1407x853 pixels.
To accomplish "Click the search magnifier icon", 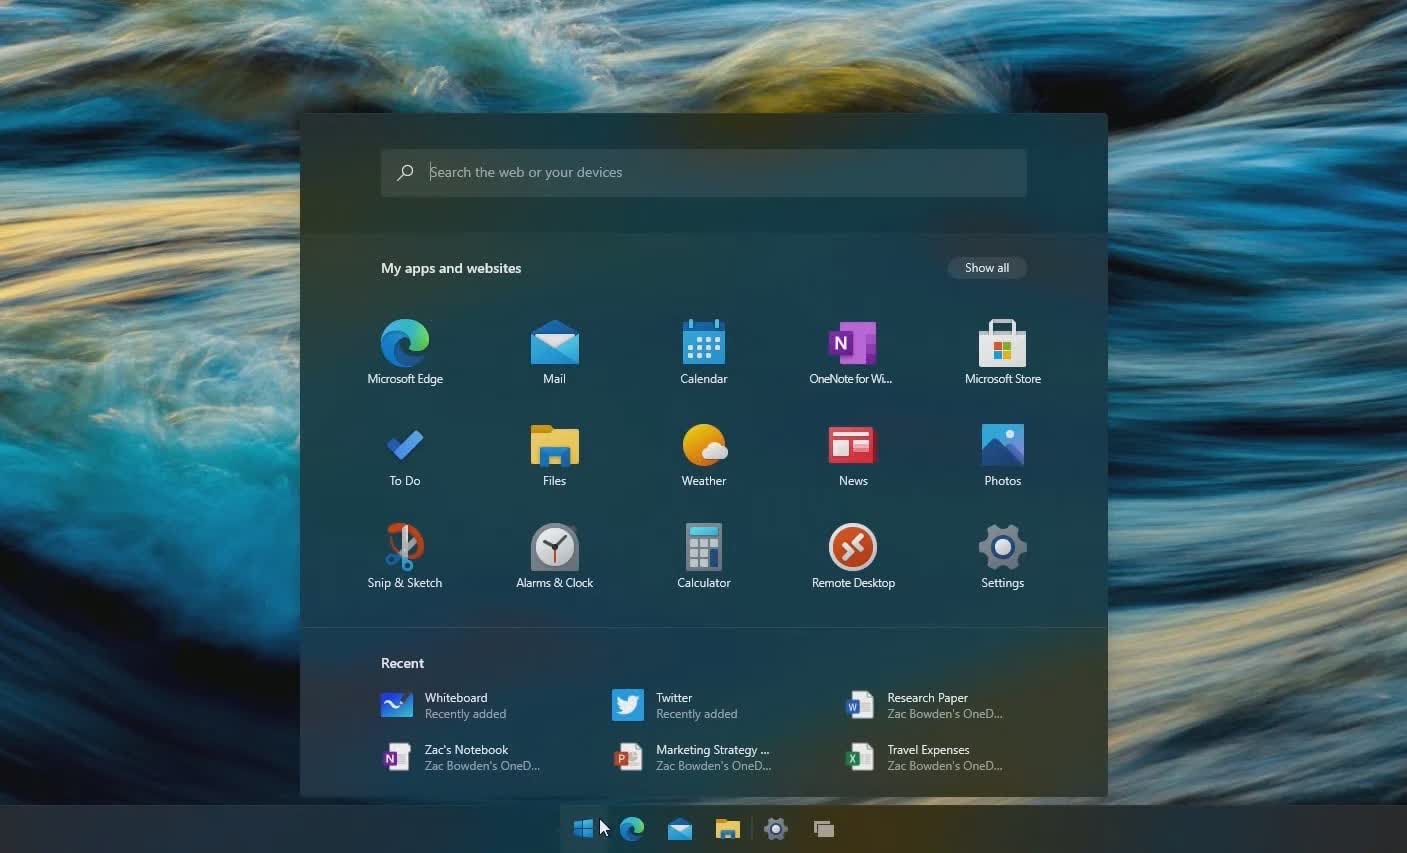I will (405, 173).
